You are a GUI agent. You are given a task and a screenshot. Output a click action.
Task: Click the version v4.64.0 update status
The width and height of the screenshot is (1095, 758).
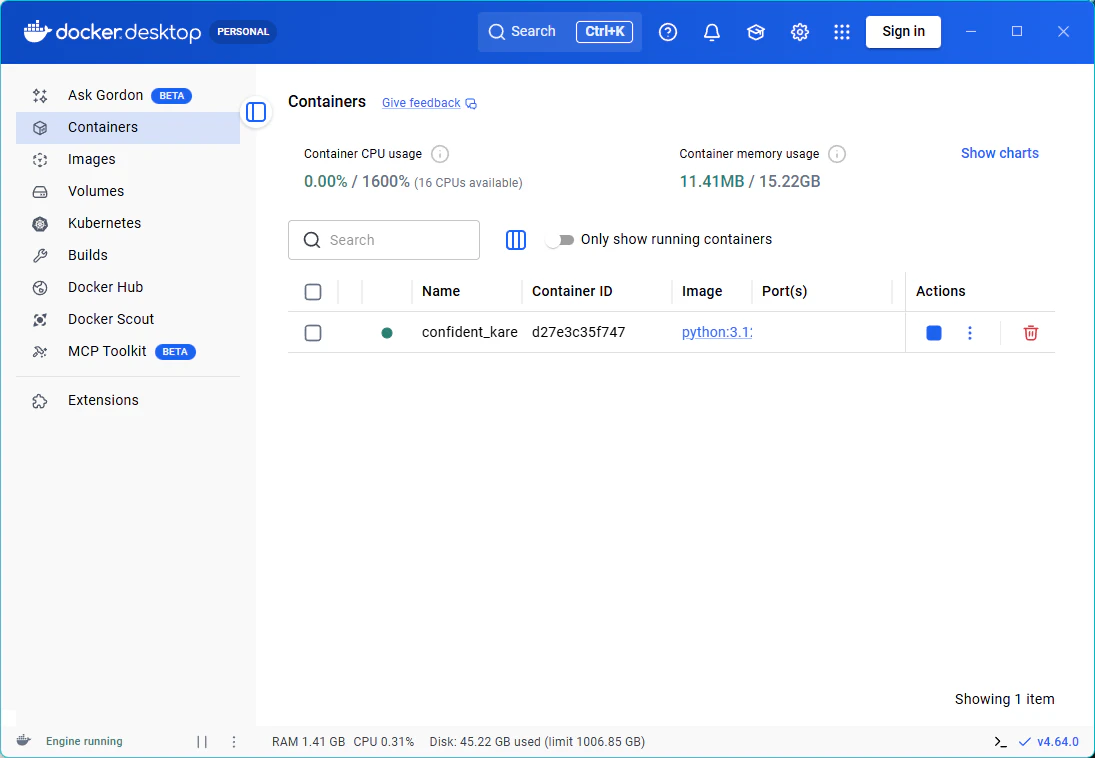pos(1049,741)
